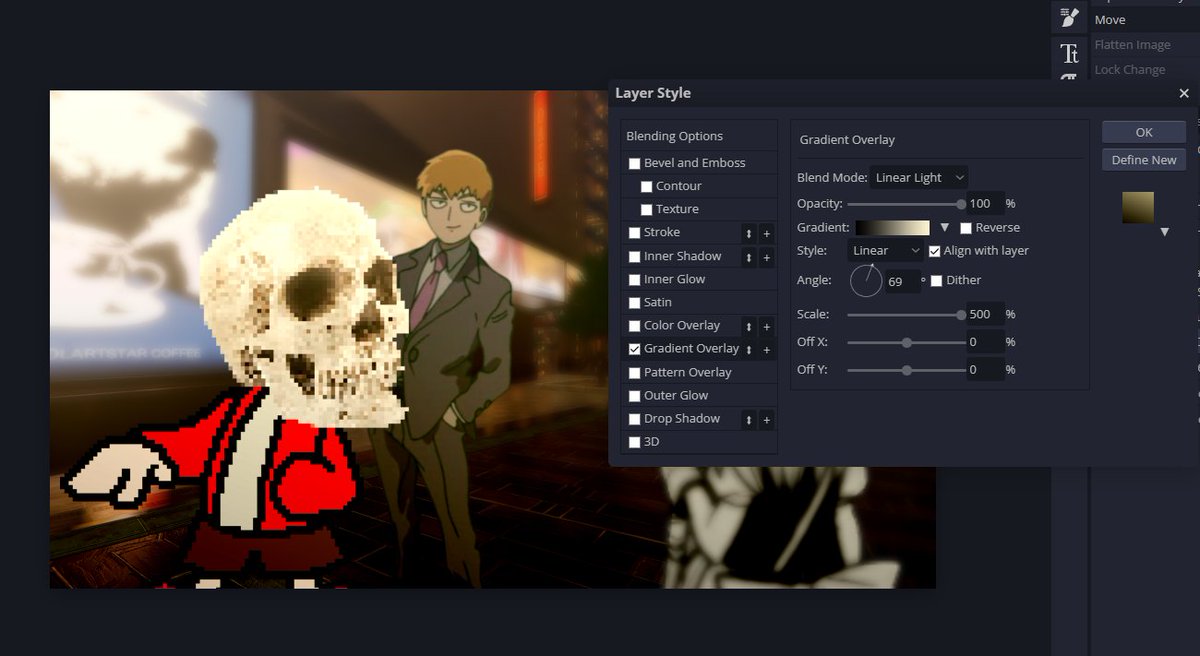Open the Character panel Tt icon

(x=1069, y=53)
